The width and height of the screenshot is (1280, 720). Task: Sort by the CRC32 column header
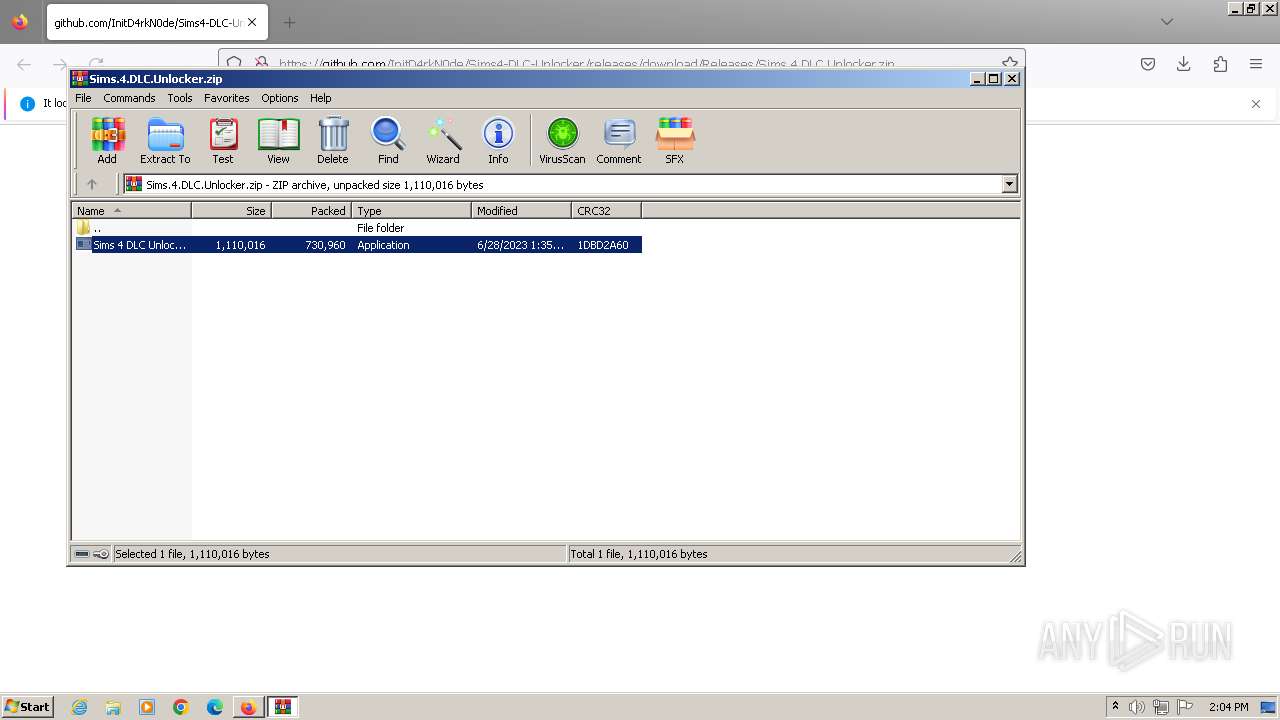click(x=606, y=210)
